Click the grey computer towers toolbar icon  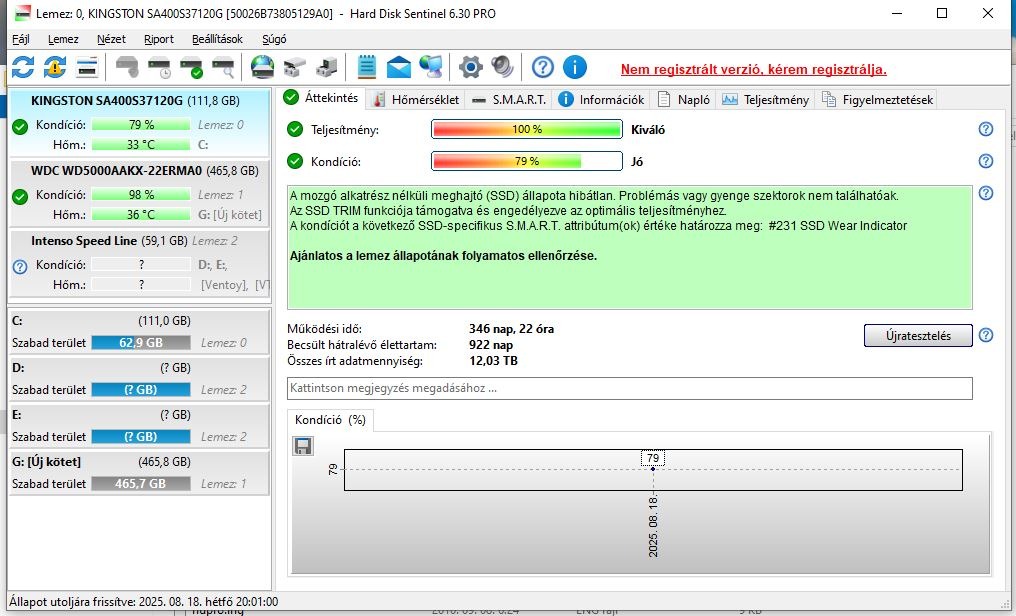pyautogui.click(x=326, y=67)
